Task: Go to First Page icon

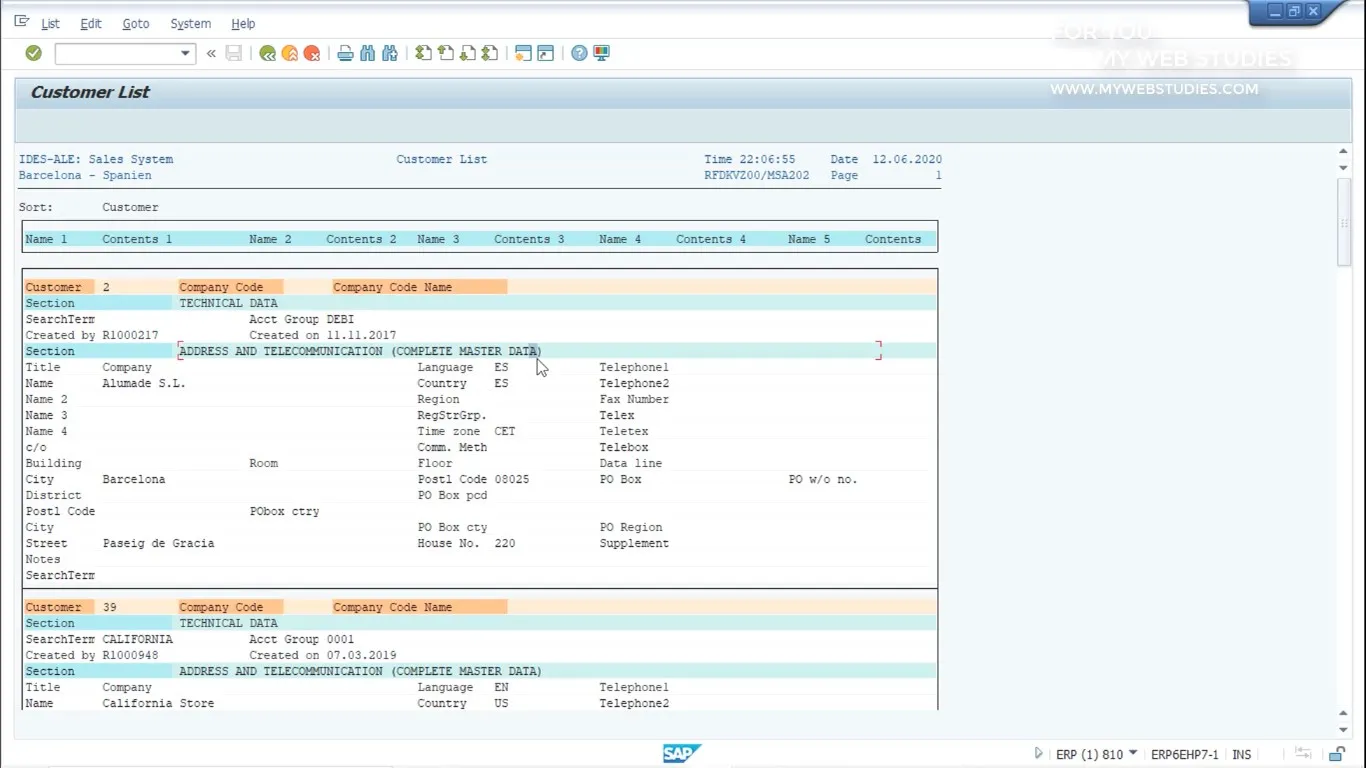Action: point(423,53)
